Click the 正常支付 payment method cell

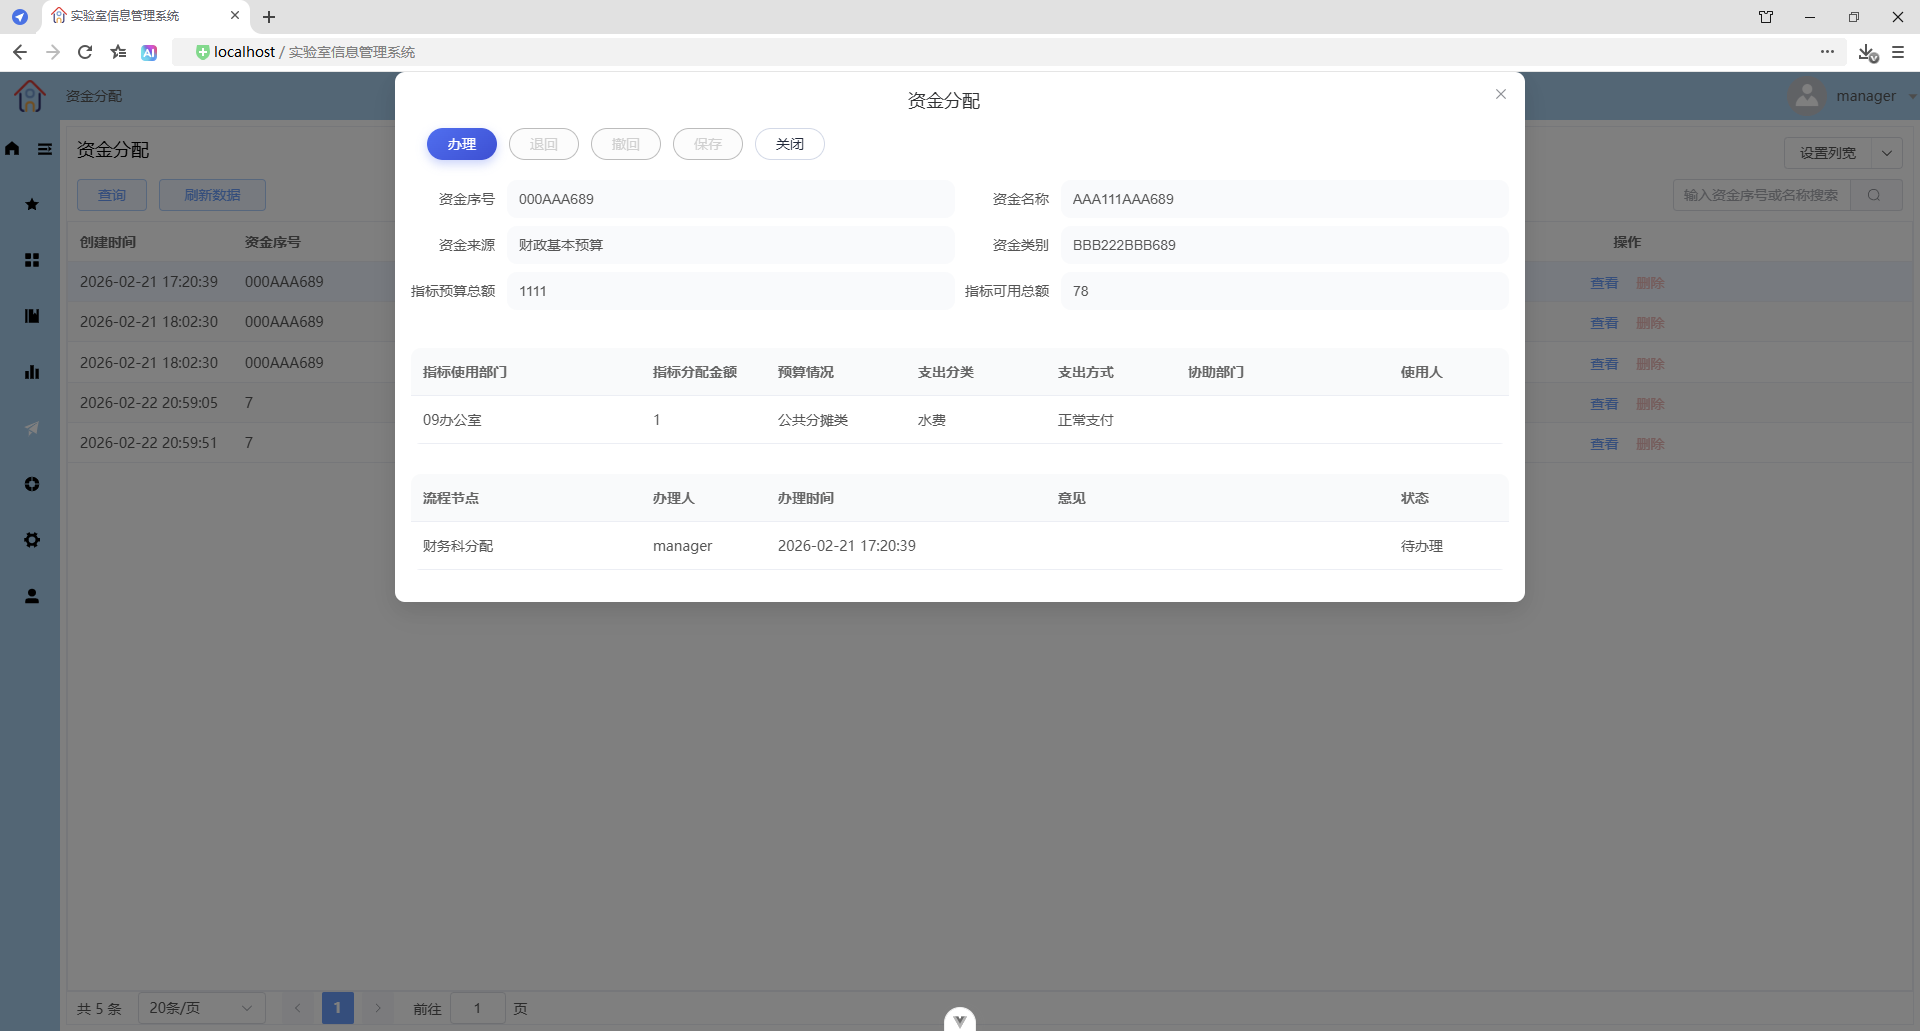pos(1086,420)
